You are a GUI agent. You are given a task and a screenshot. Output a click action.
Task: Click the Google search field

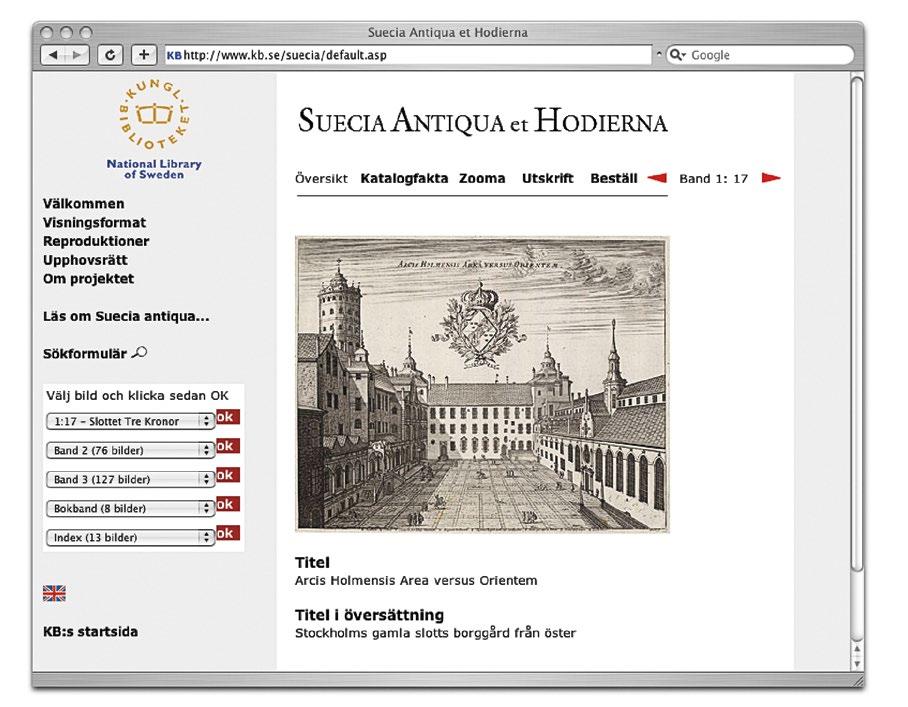tap(760, 55)
